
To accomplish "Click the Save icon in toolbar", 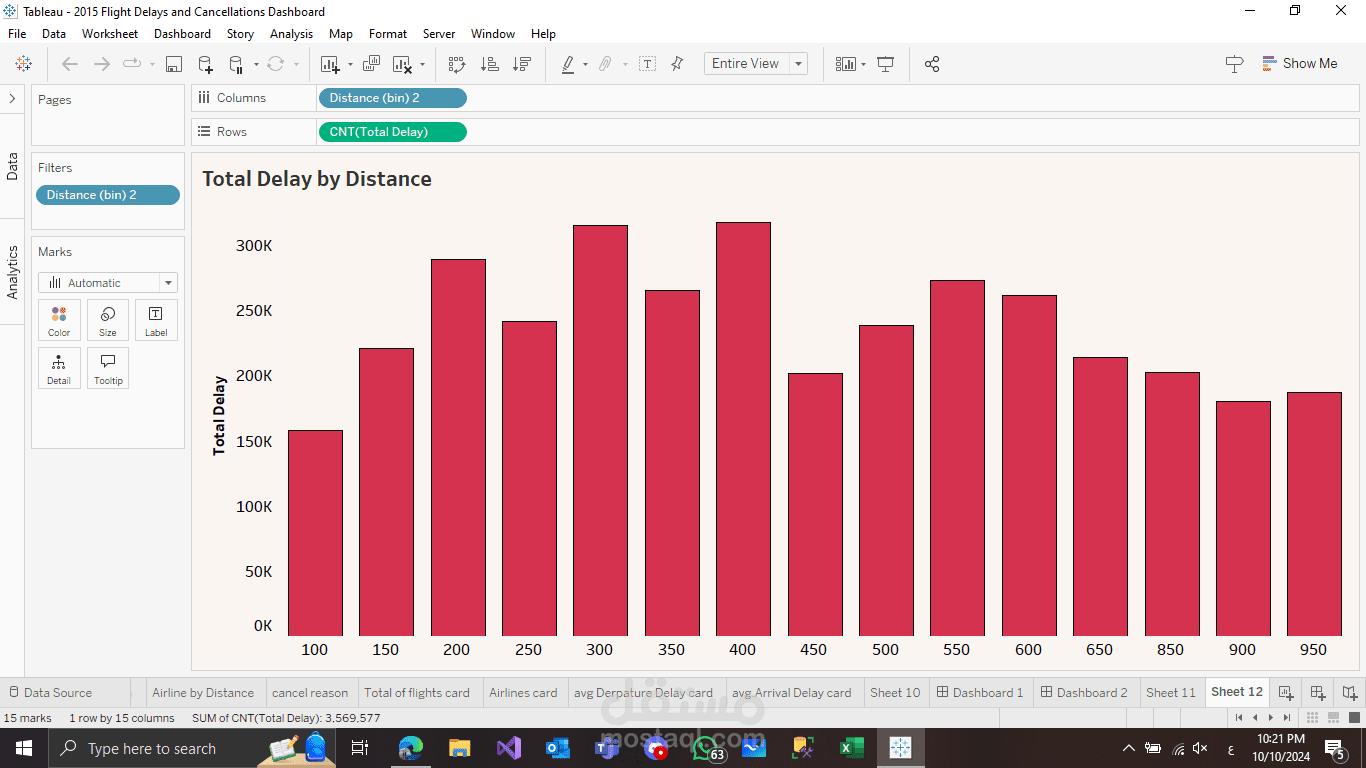I will pos(173,64).
